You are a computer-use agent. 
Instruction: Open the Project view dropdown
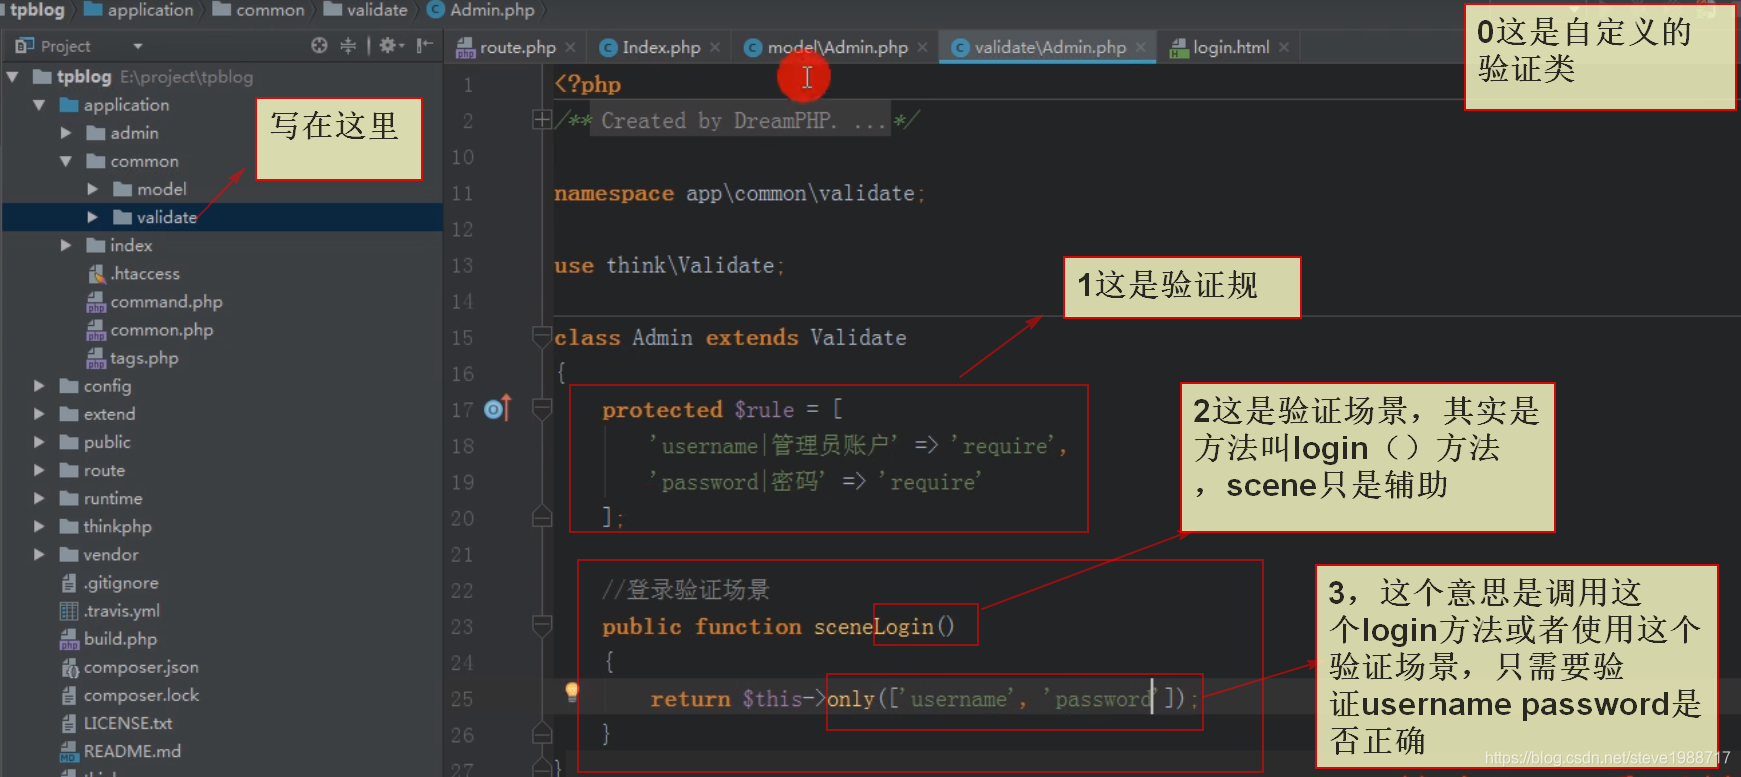tap(138, 46)
